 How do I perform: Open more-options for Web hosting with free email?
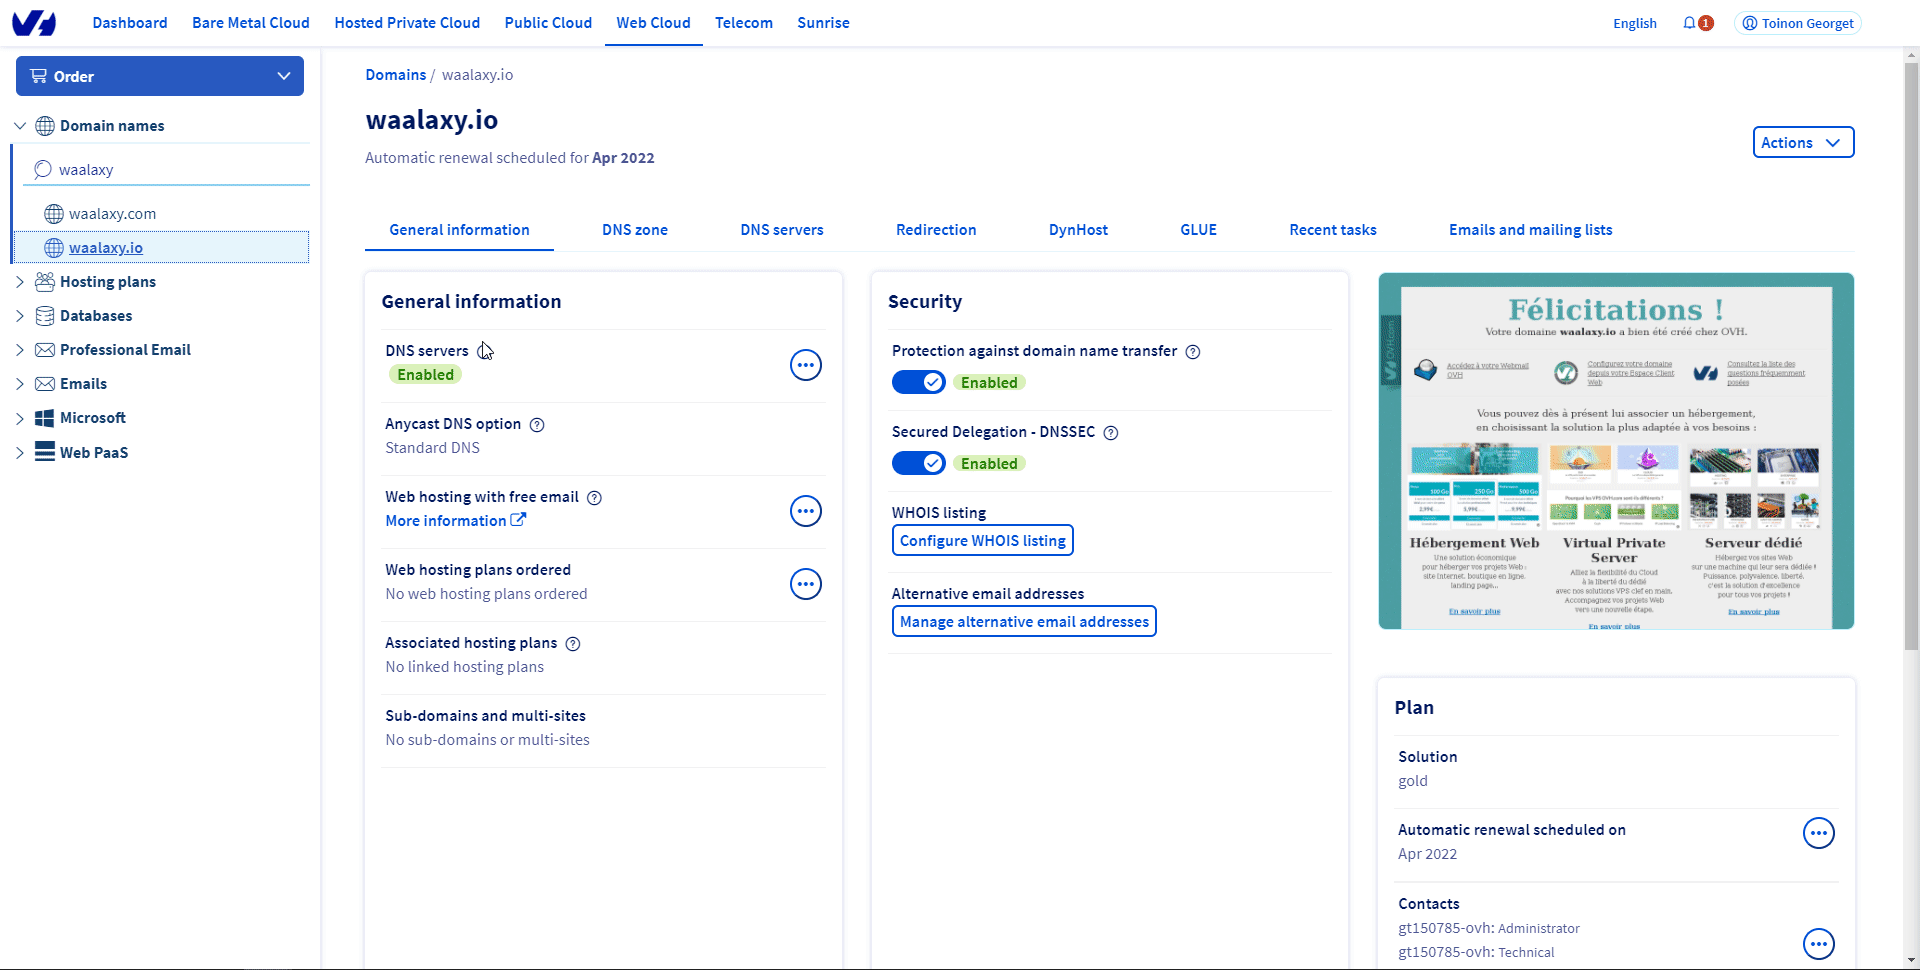(x=806, y=511)
